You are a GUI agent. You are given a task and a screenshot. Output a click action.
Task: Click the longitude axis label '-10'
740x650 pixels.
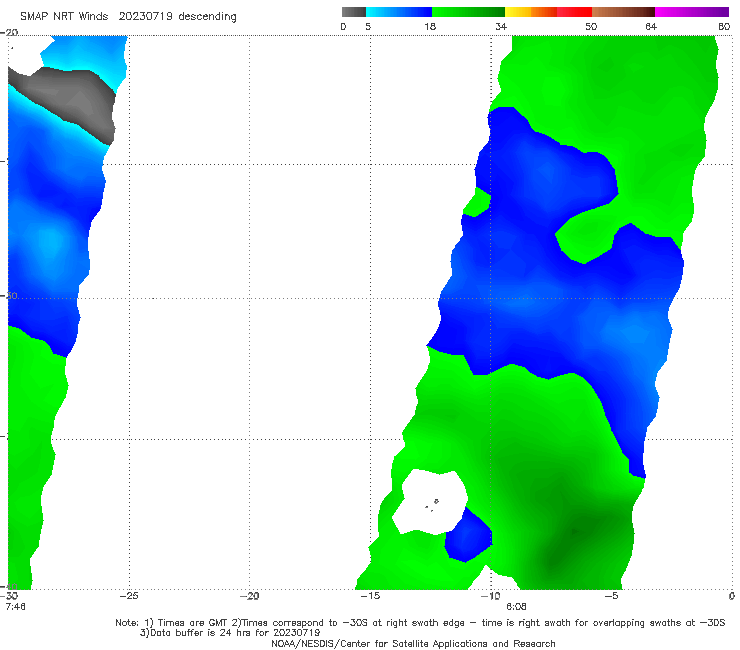click(x=490, y=596)
